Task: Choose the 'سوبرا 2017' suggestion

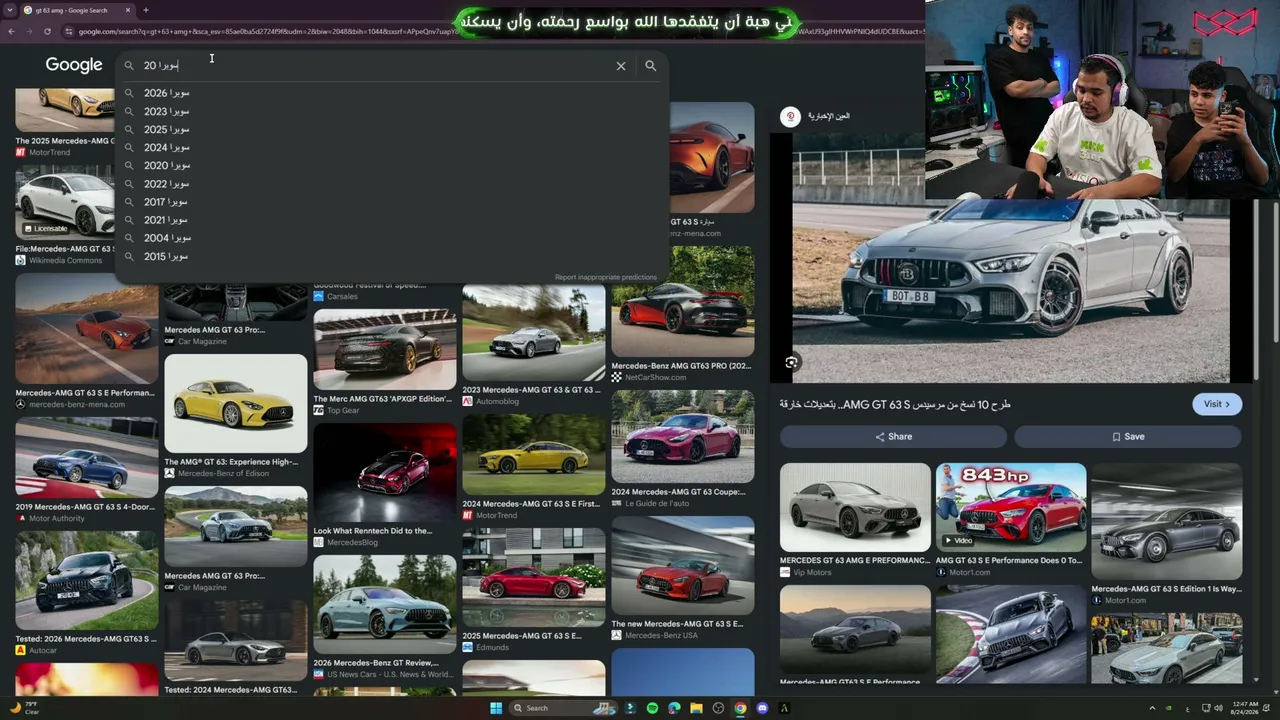Action: coord(392,202)
